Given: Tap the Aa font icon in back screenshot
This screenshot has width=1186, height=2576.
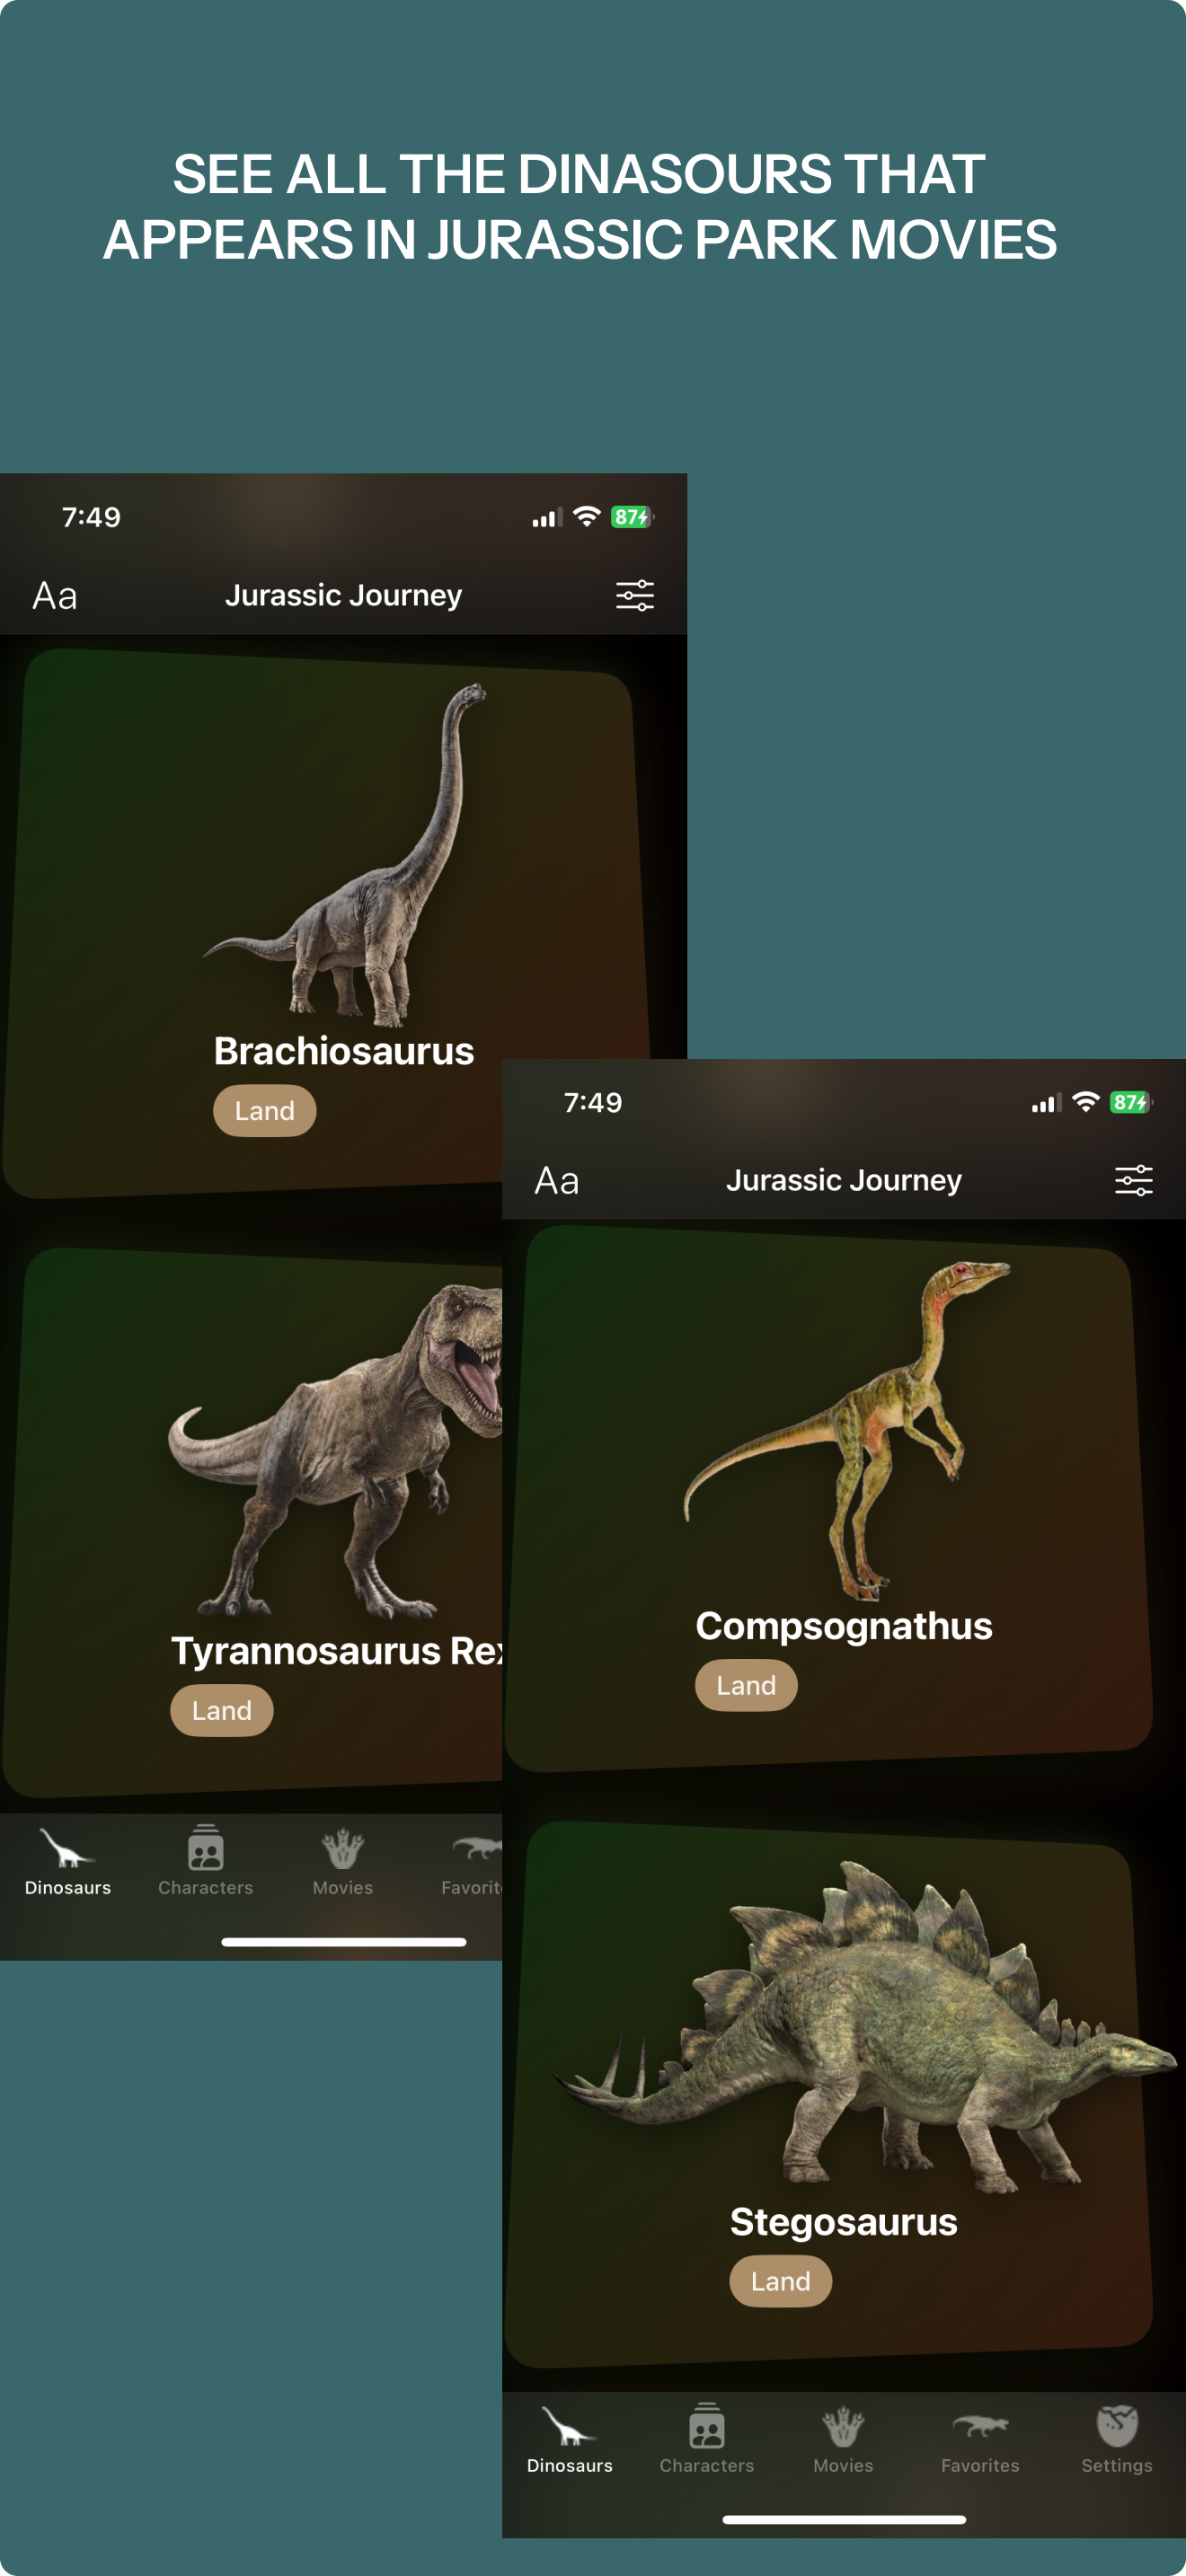Looking at the screenshot, I should [55, 596].
